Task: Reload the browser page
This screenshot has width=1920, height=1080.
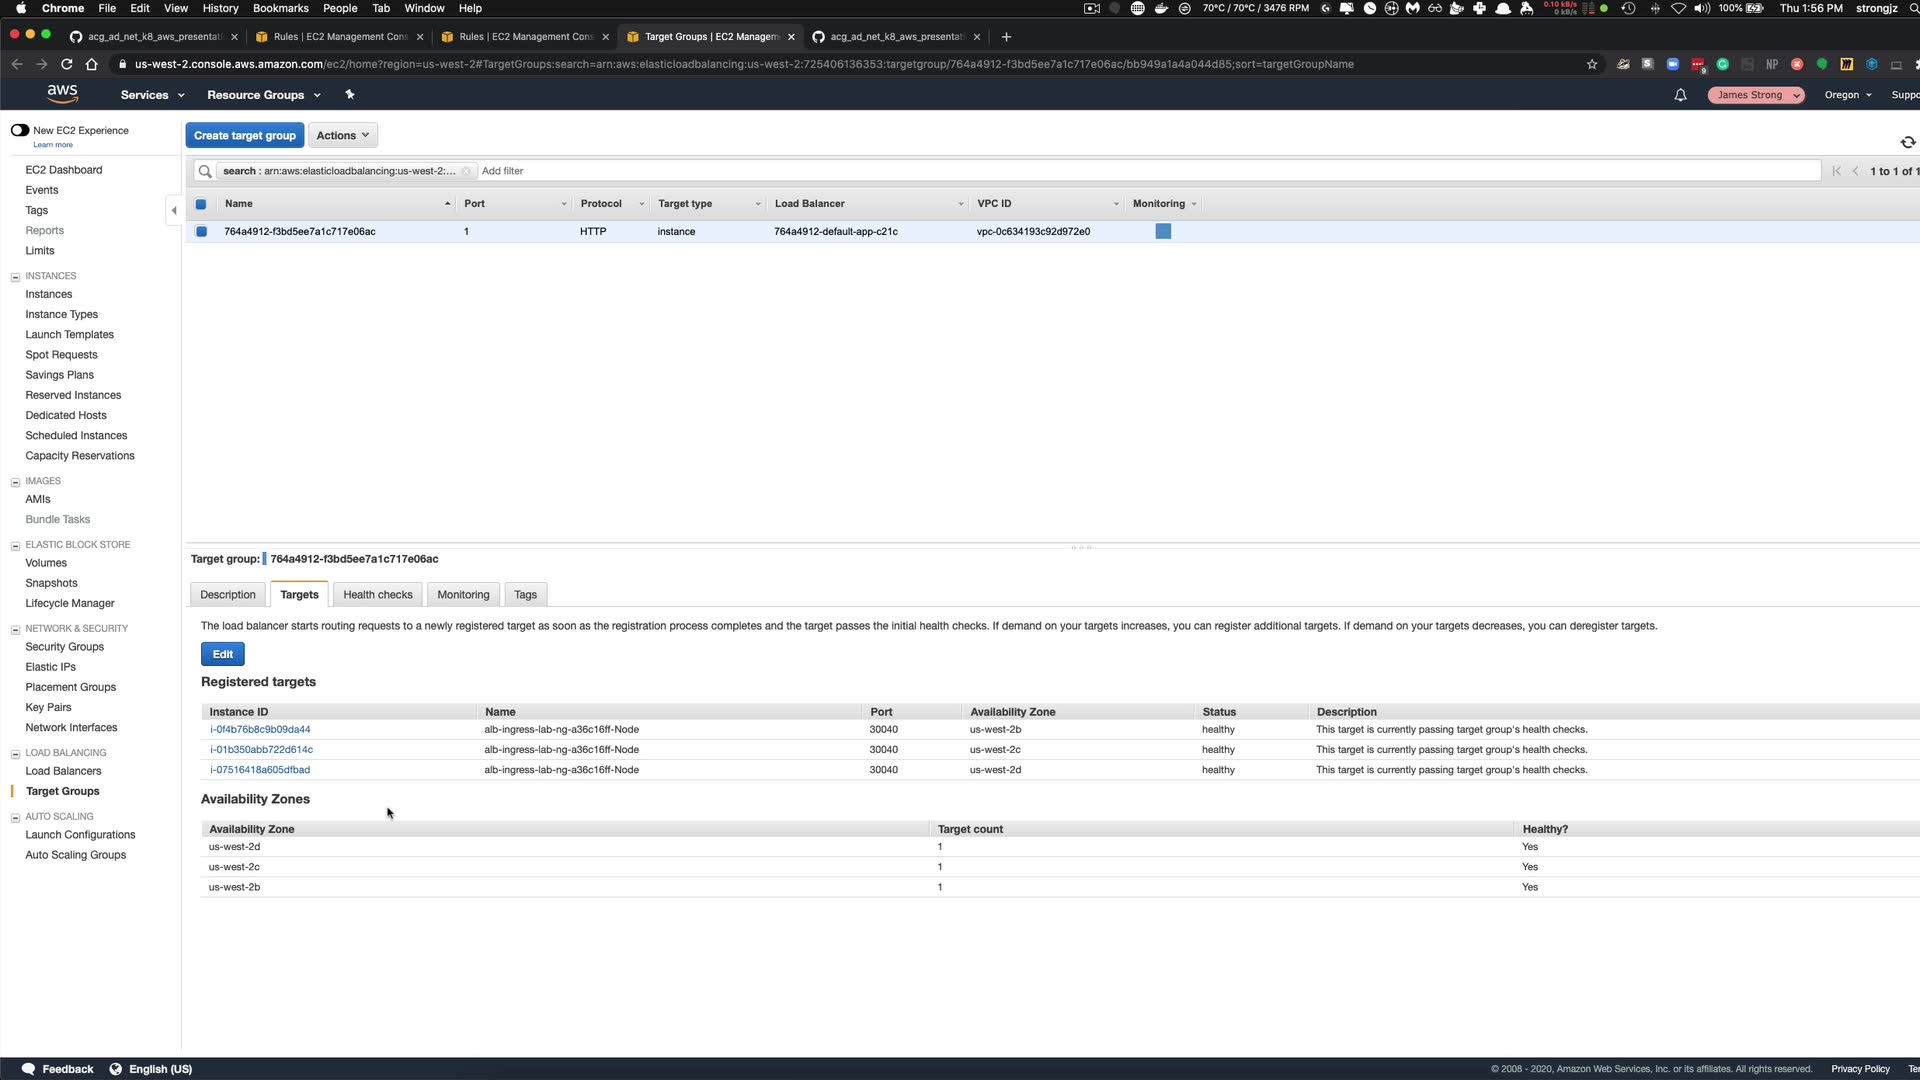Action: tap(66, 64)
